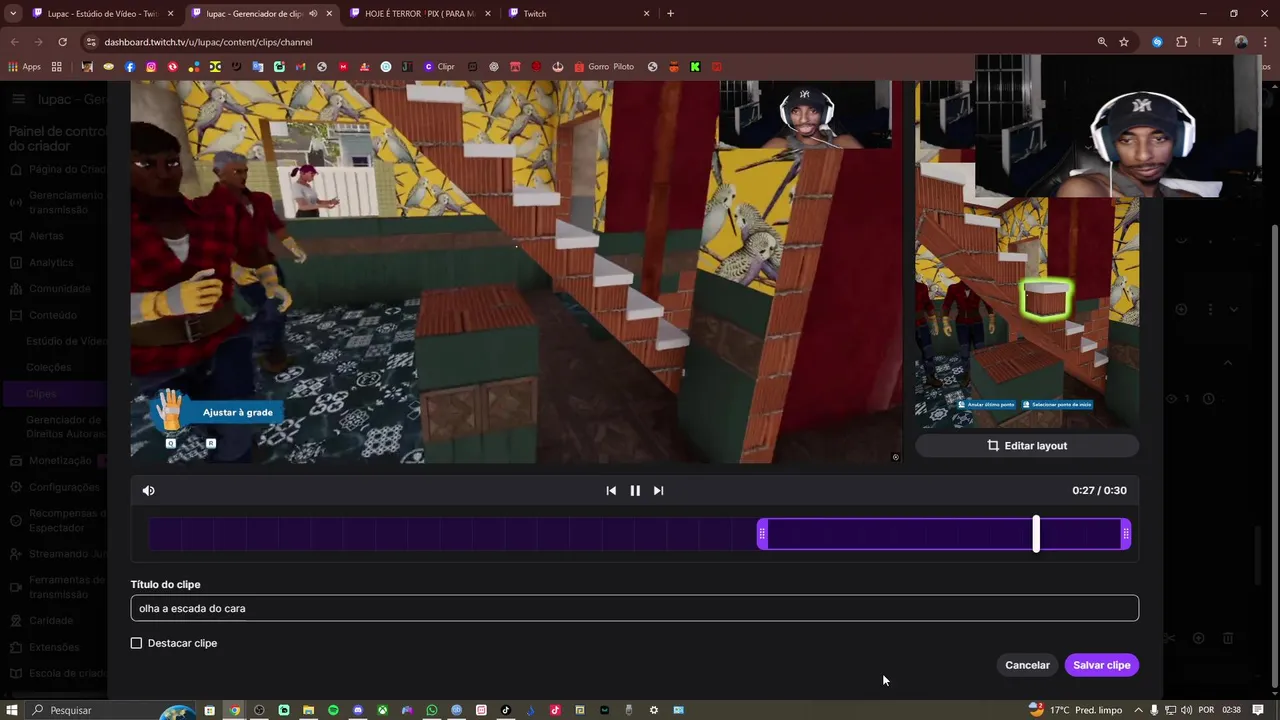Focus the Título do clipe text field
The image size is (1280, 720).
click(x=634, y=608)
